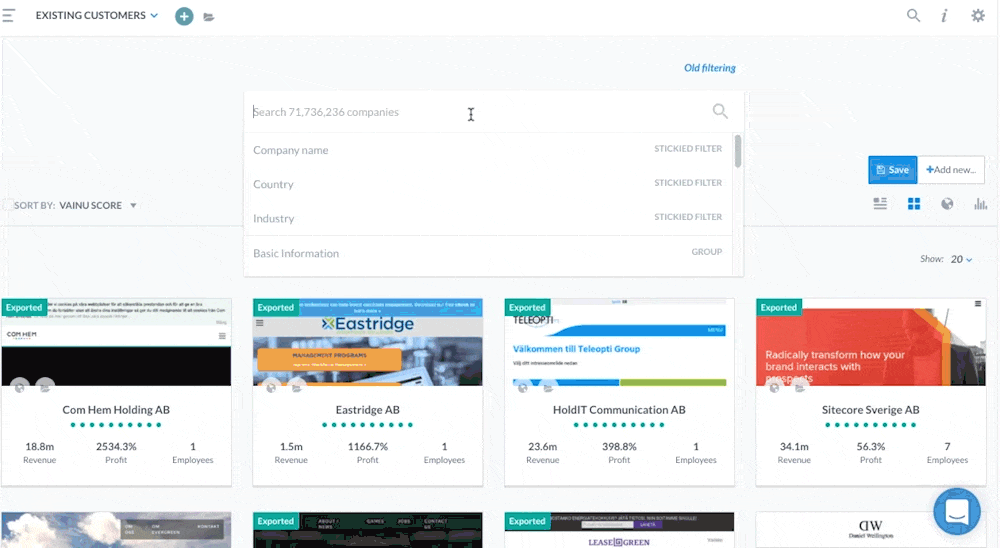Open the folder icon next to the plus button
The height and width of the screenshot is (548, 1000).
click(x=209, y=17)
